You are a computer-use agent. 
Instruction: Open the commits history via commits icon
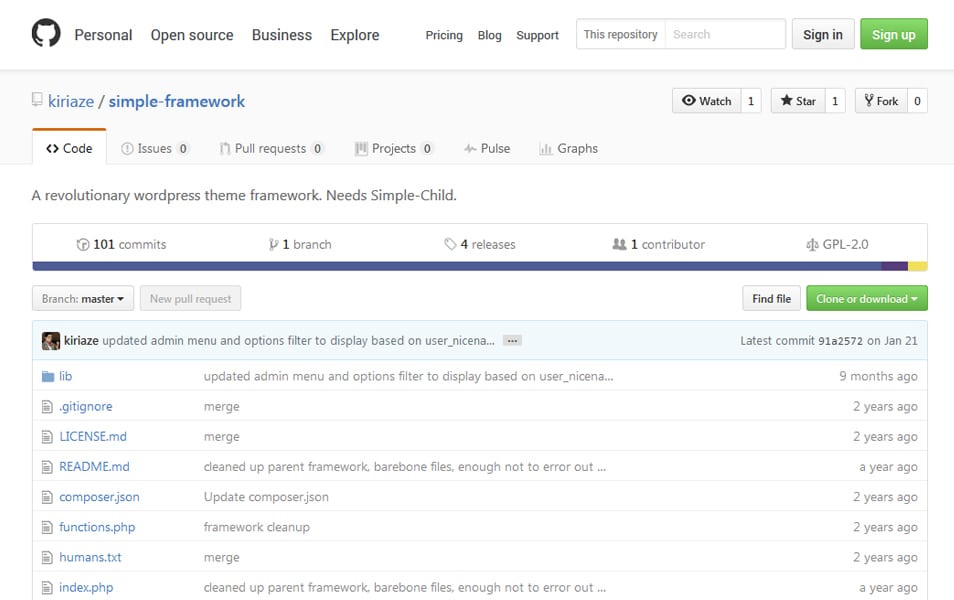[84, 244]
